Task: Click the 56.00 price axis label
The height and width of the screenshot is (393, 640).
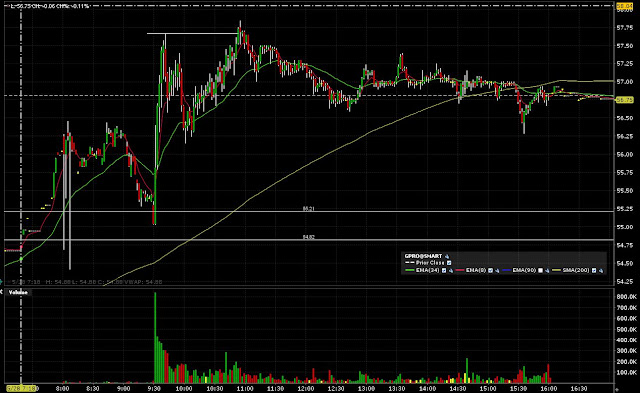Action: (625, 154)
